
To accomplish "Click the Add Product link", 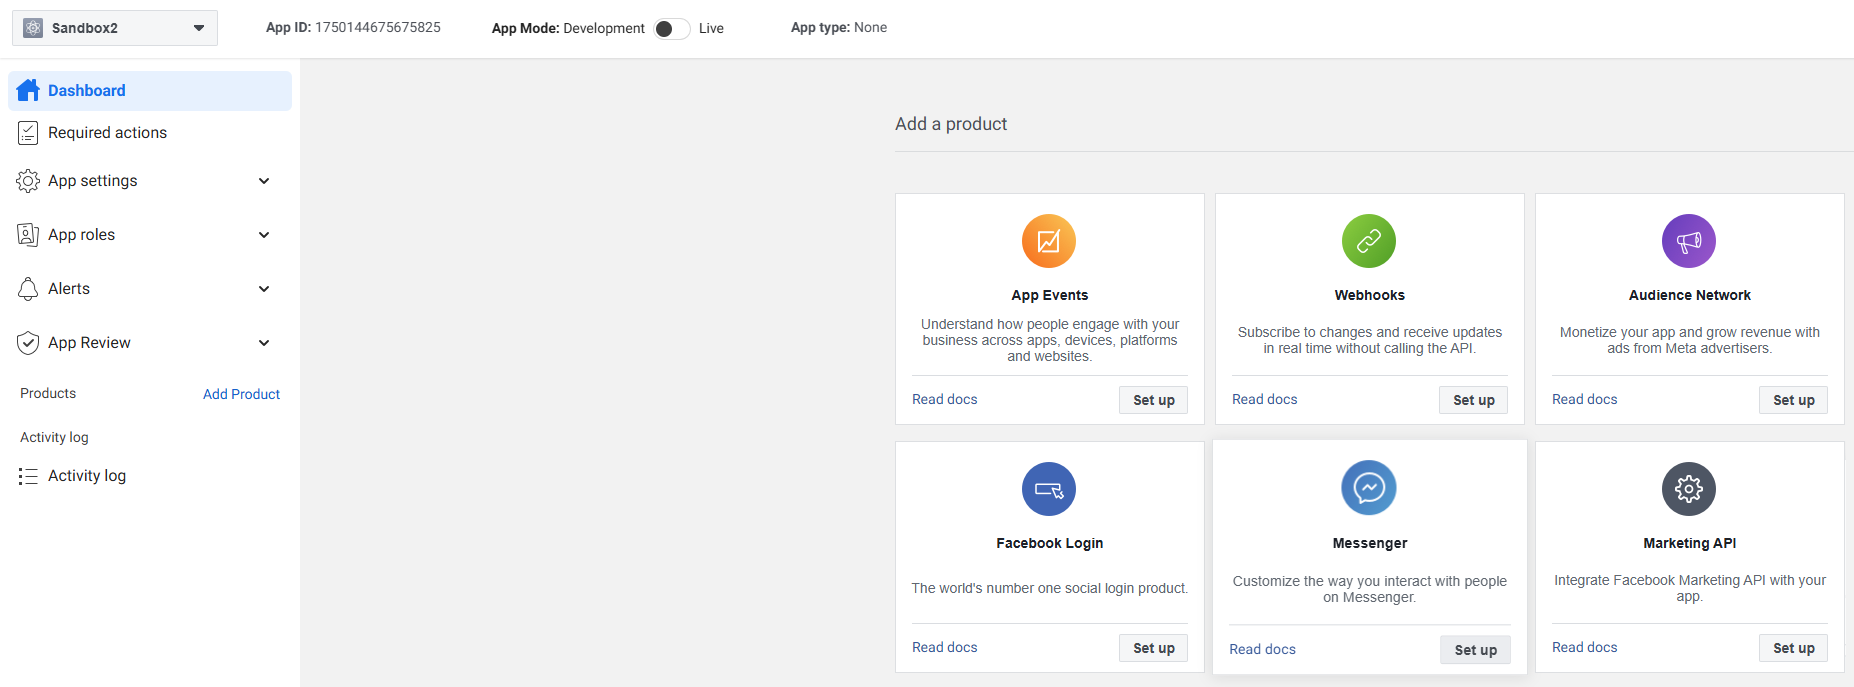I will [x=241, y=394].
